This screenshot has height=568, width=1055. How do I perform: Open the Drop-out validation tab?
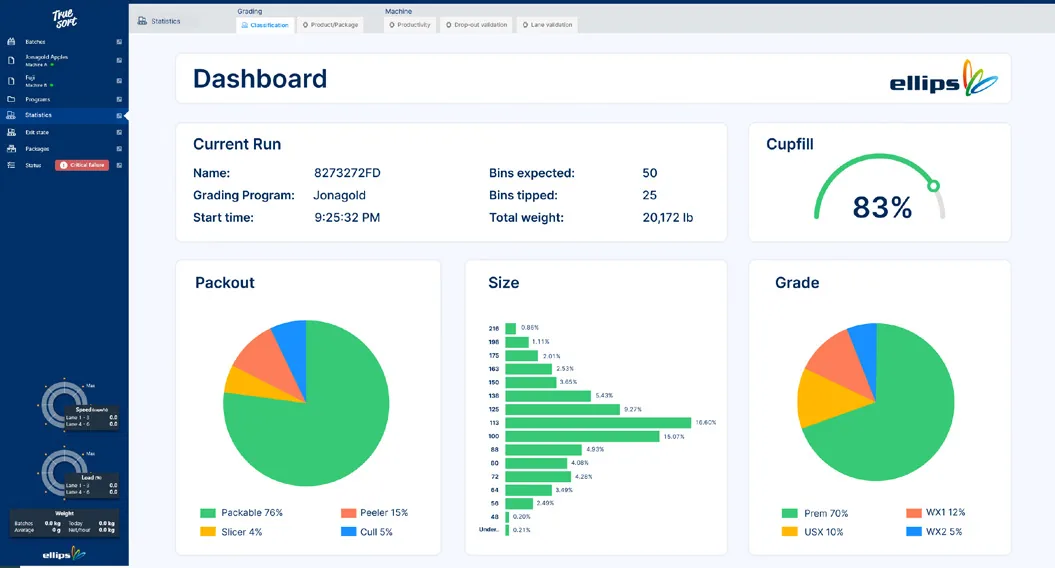click(x=476, y=25)
